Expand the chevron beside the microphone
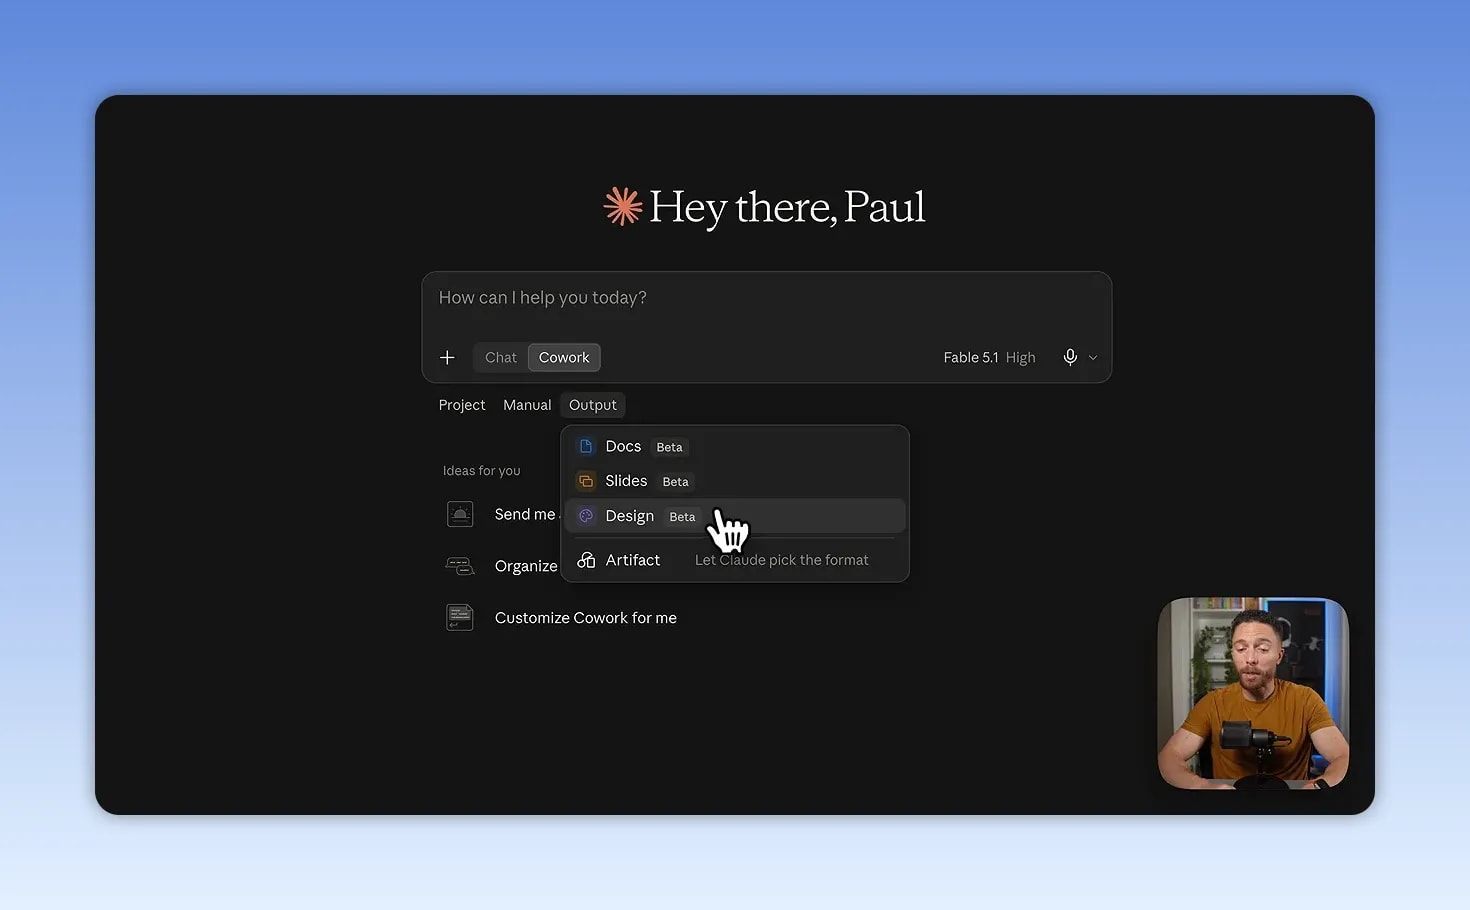1470x910 pixels. [1093, 358]
